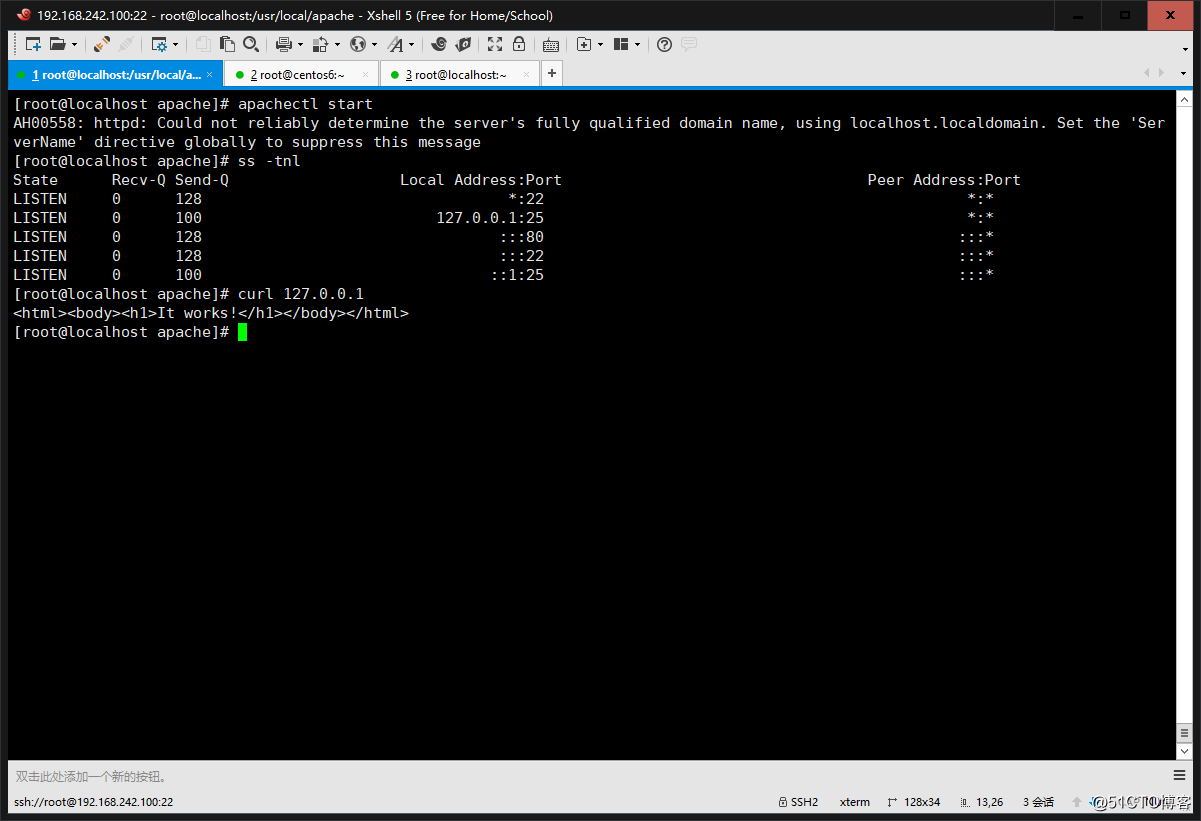Click the Reconnect plug icon
The width and height of the screenshot is (1201, 821).
[101, 44]
